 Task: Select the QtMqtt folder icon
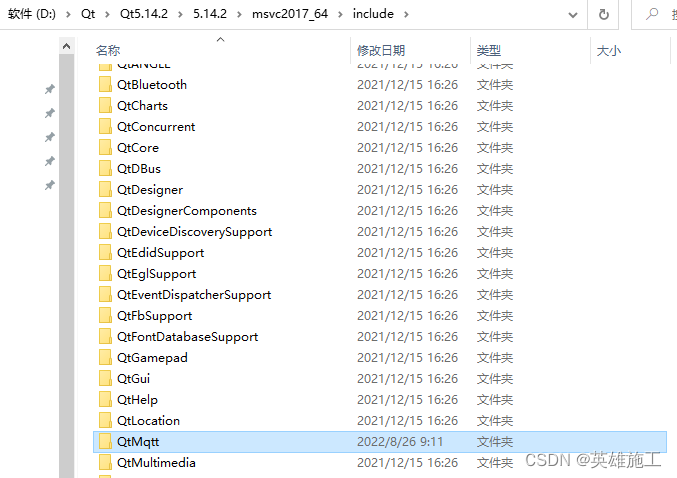(105, 442)
